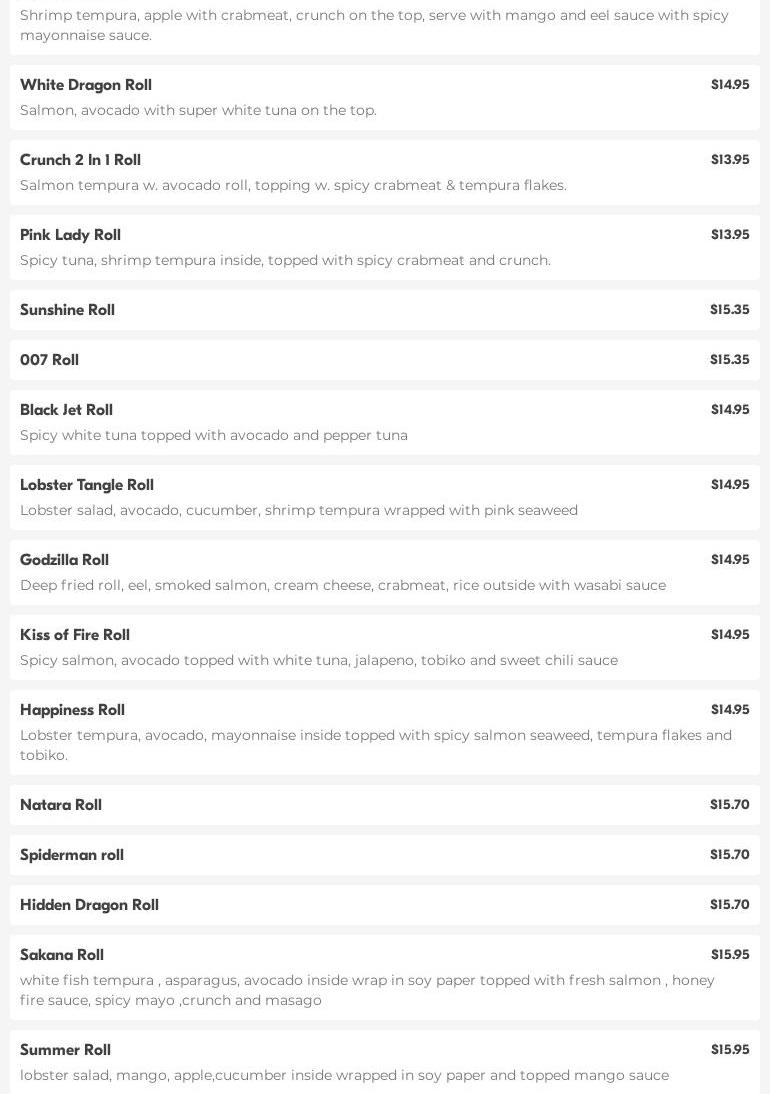
Task: Choose the Pink Lady Roll menu item
Action: (70, 235)
